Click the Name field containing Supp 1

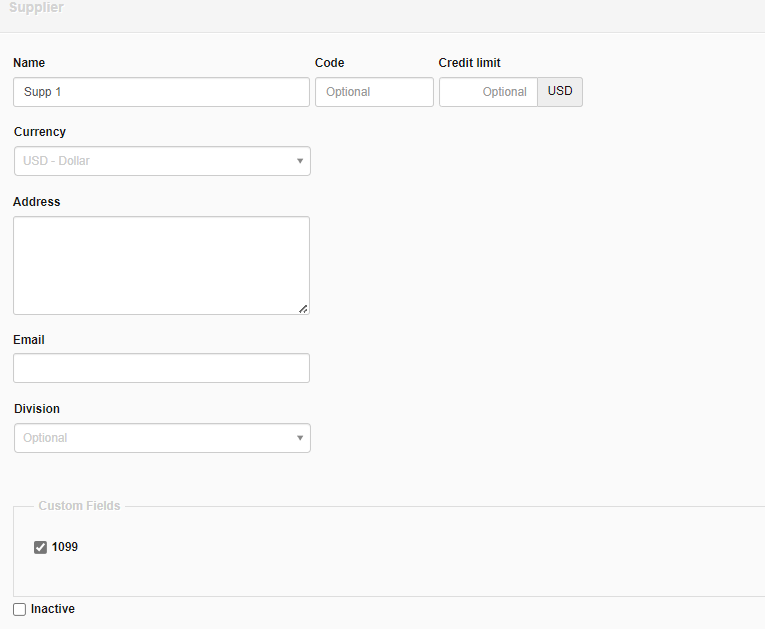pos(161,92)
